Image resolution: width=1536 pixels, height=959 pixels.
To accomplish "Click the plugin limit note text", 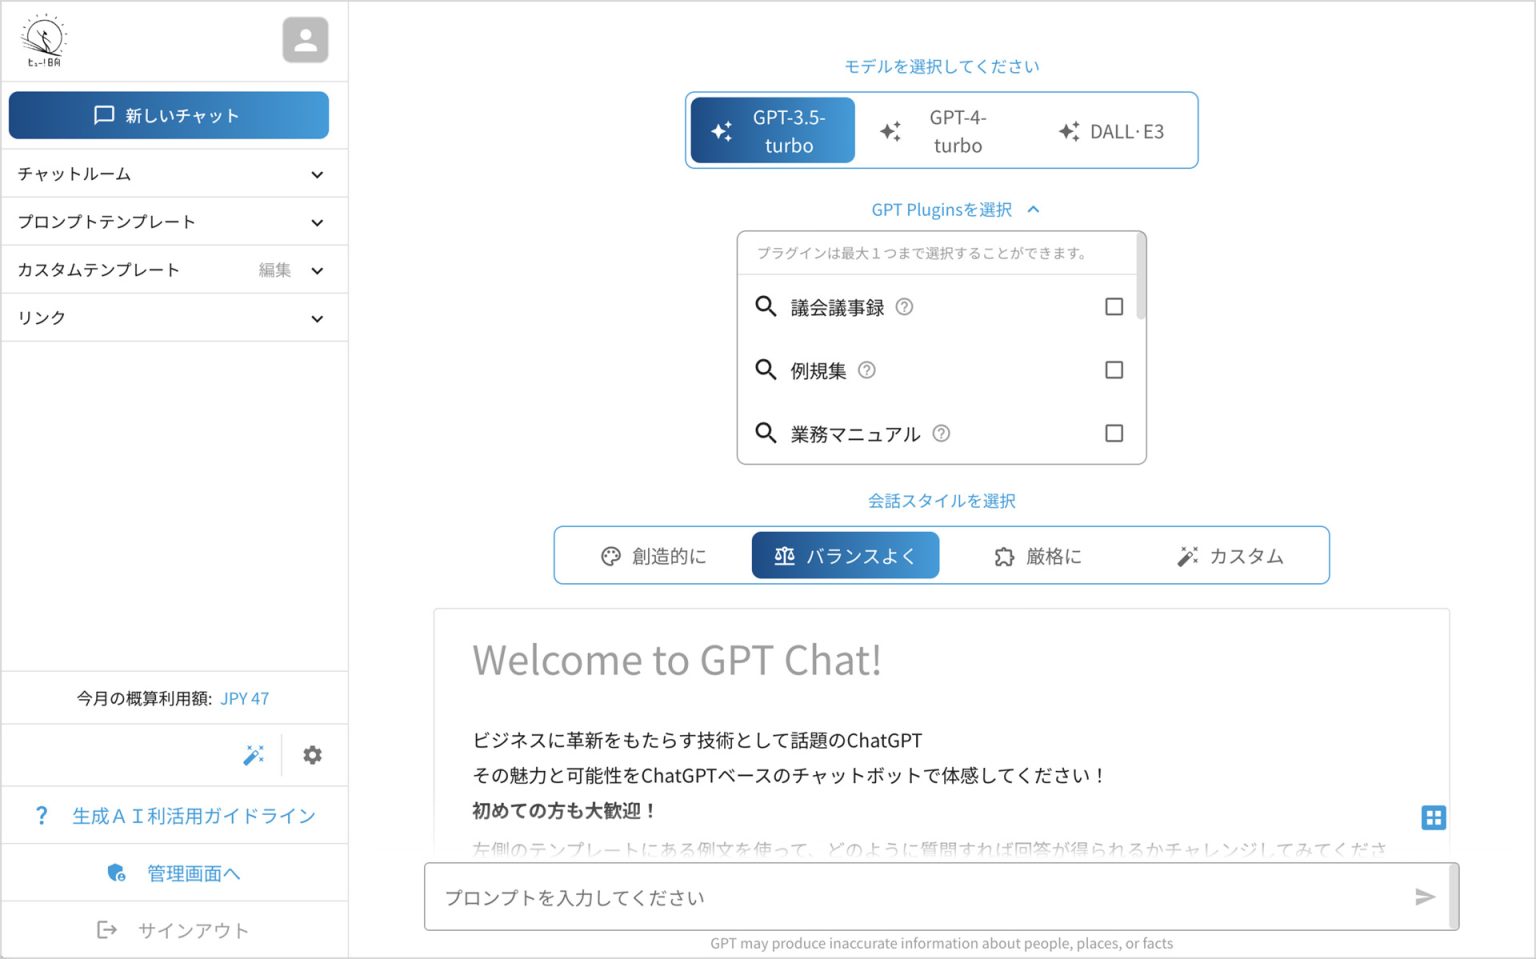I will click(x=921, y=253).
